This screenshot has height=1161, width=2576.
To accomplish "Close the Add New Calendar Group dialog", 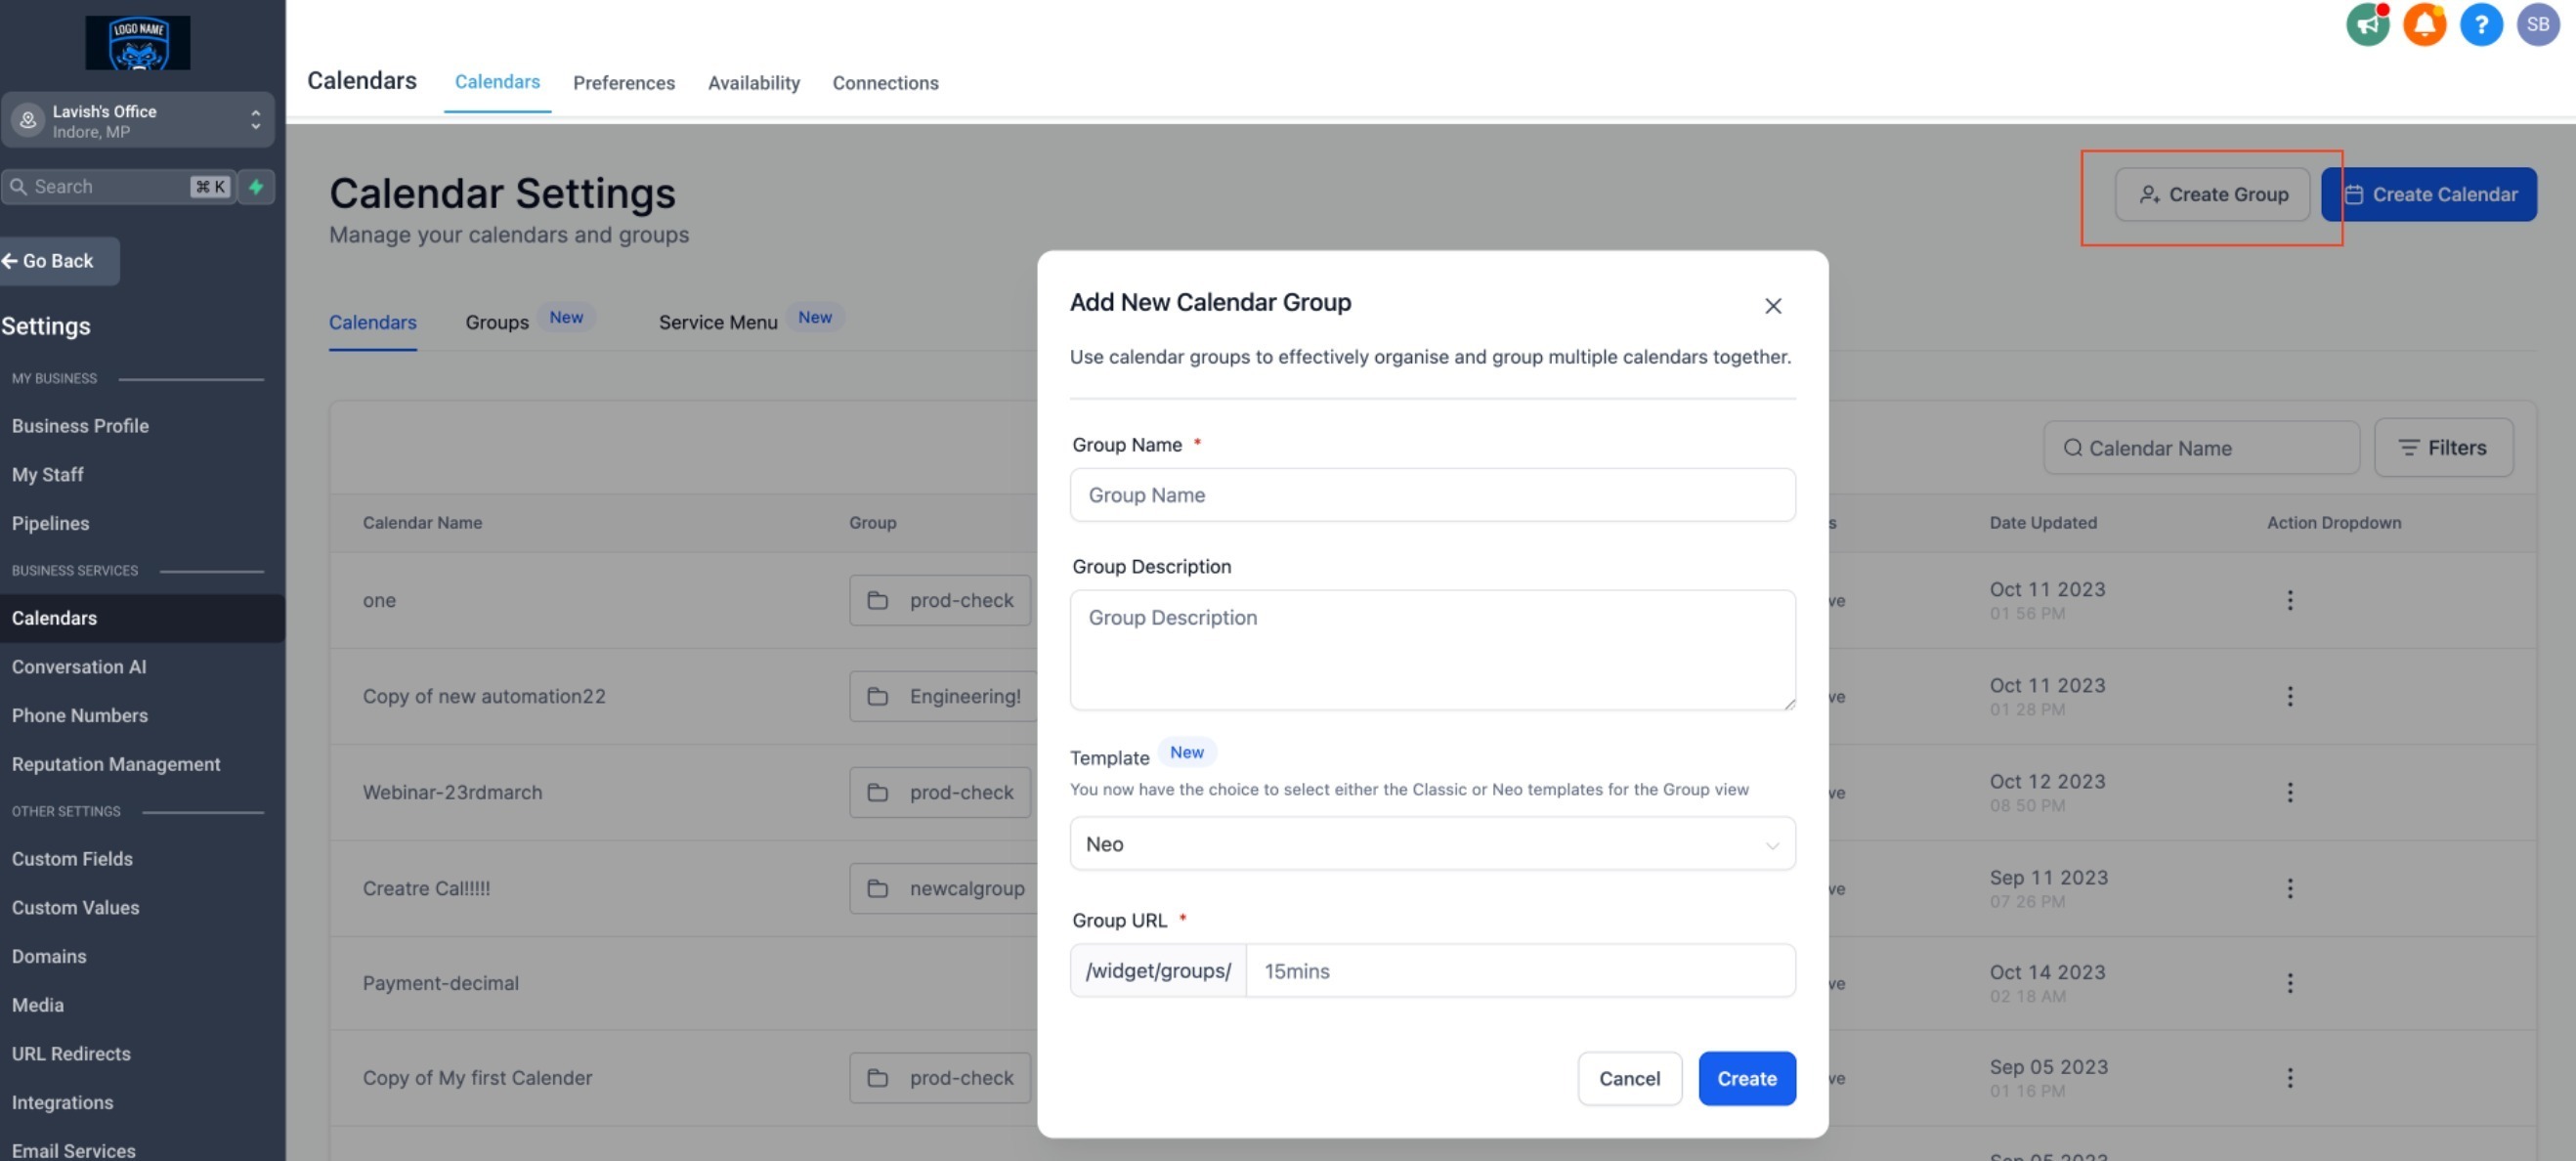I will (x=1772, y=306).
